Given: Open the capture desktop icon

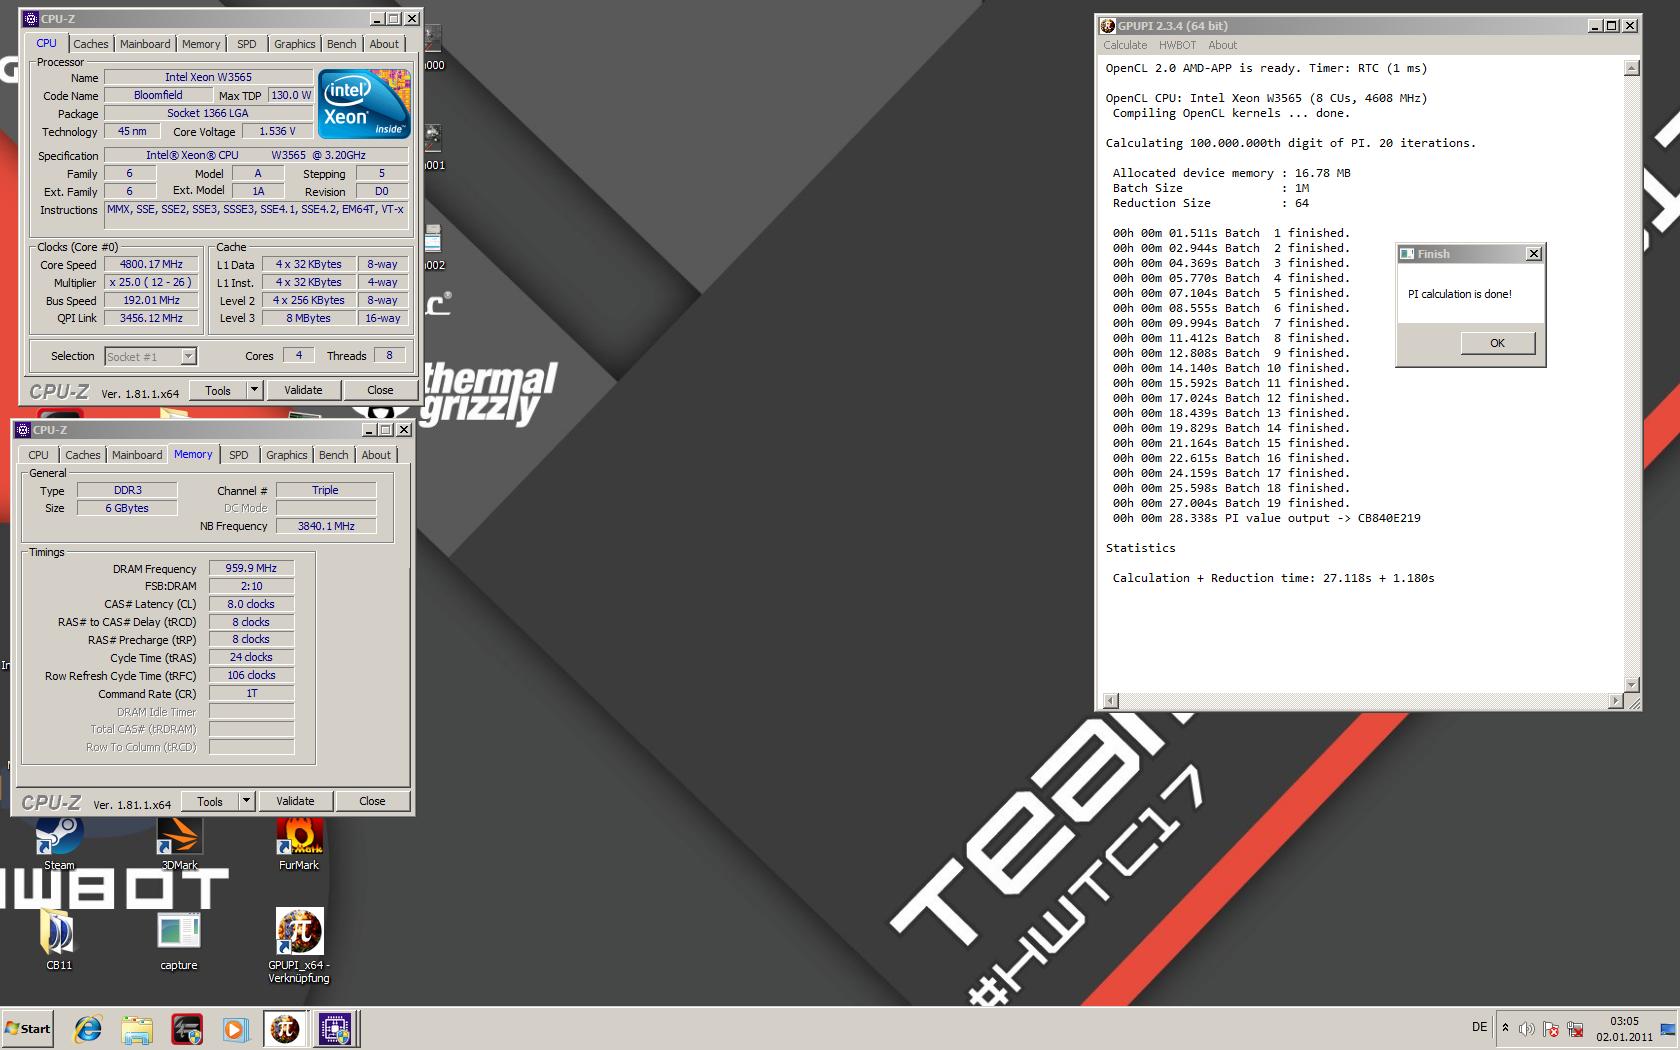Looking at the screenshot, I should click(x=179, y=940).
